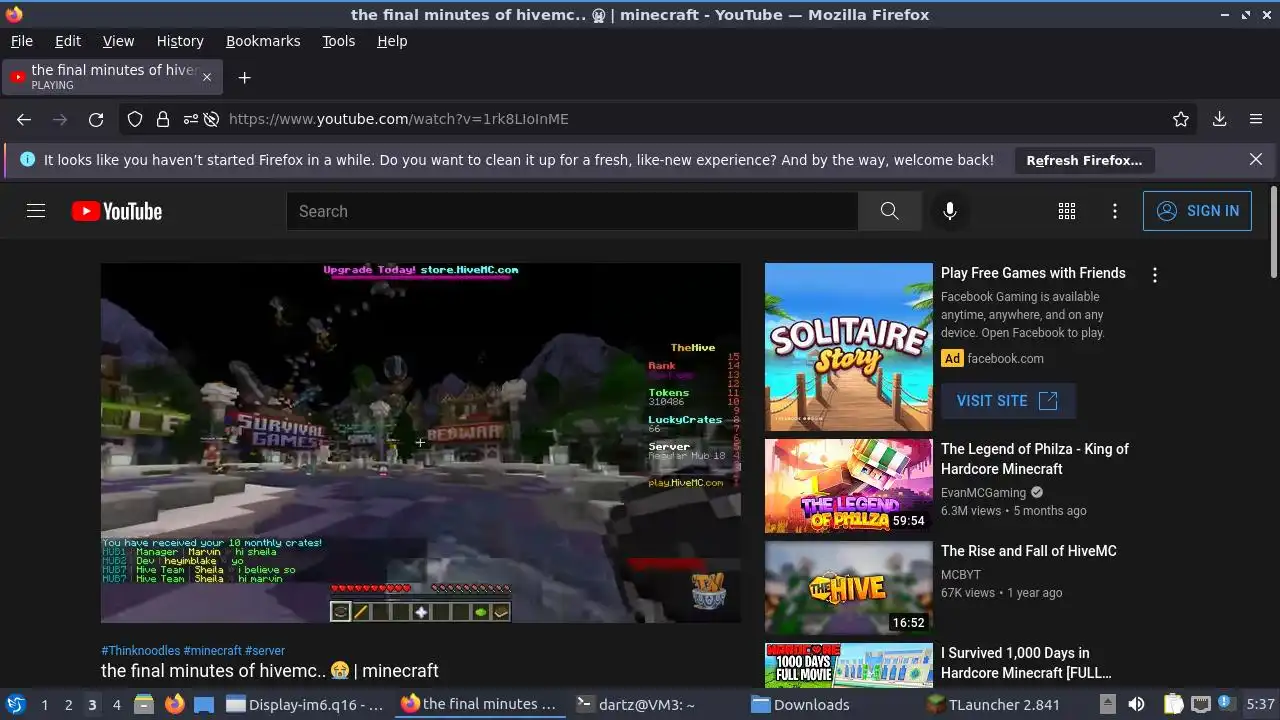Dismiss the Refresh Firefox notification bar
Image resolution: width=1280 pixels, height=720 pixels.
[1256, 159]
